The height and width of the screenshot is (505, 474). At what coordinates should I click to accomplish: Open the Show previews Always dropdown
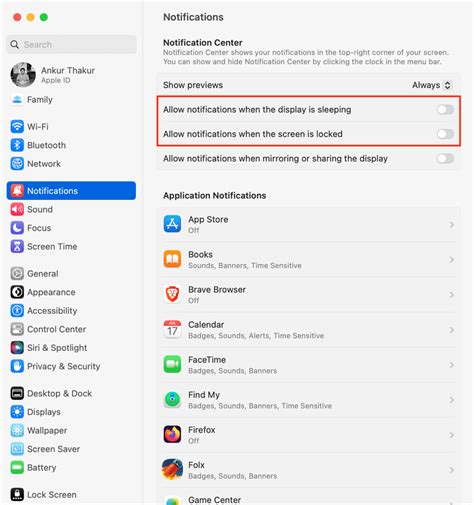coord(432,85)
